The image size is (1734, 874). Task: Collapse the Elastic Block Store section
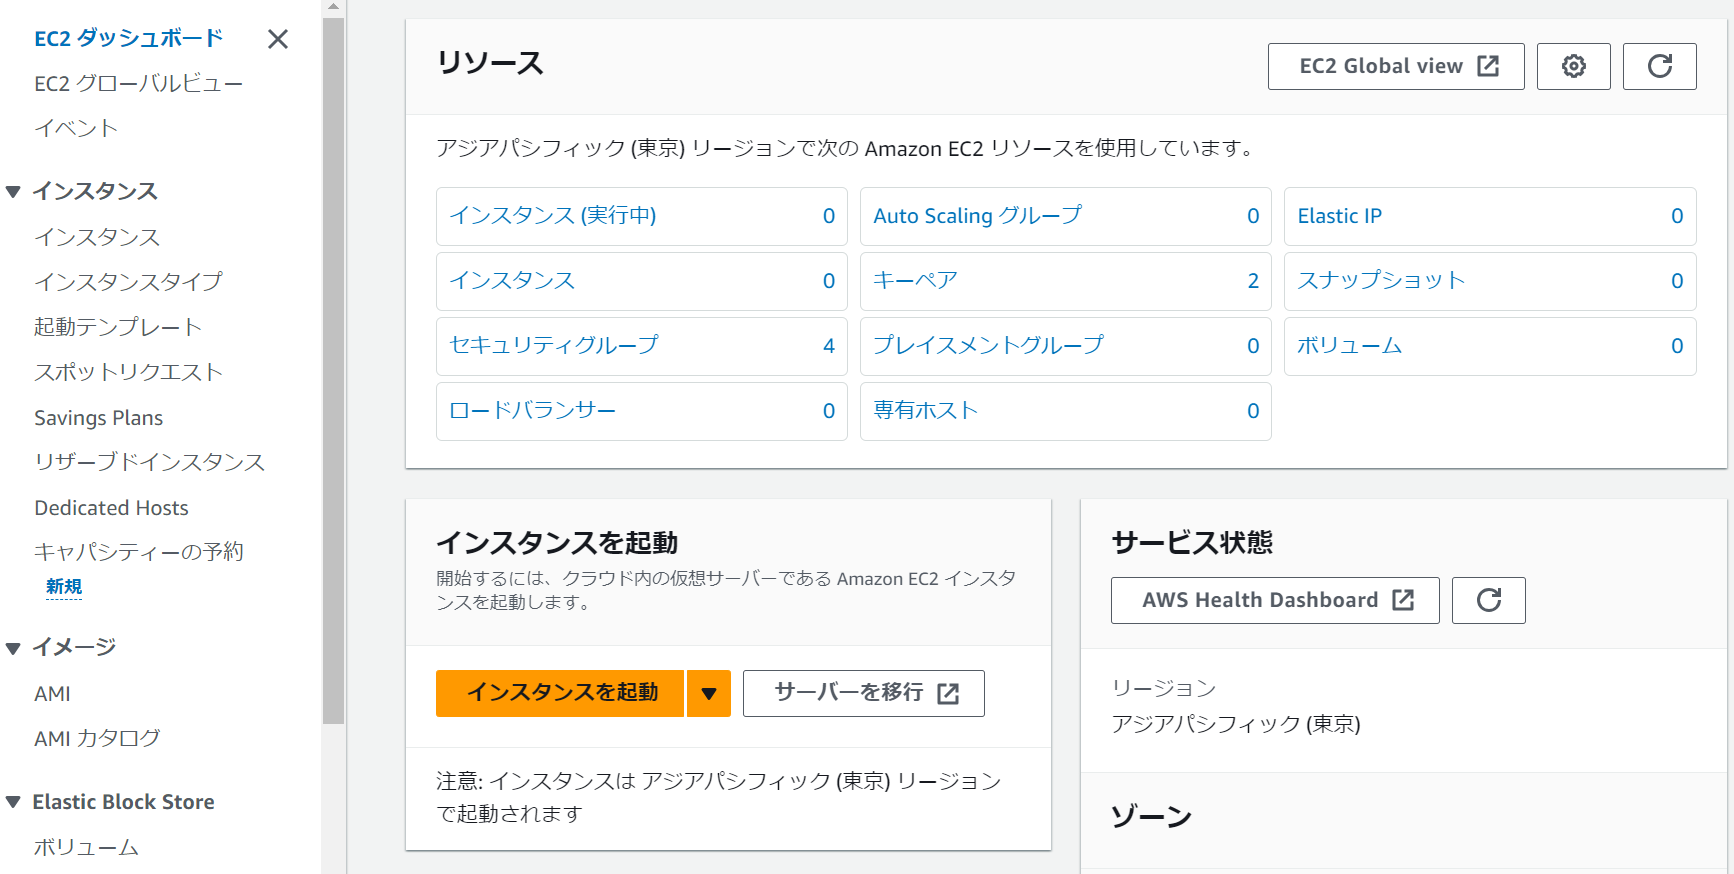[13, 802]
